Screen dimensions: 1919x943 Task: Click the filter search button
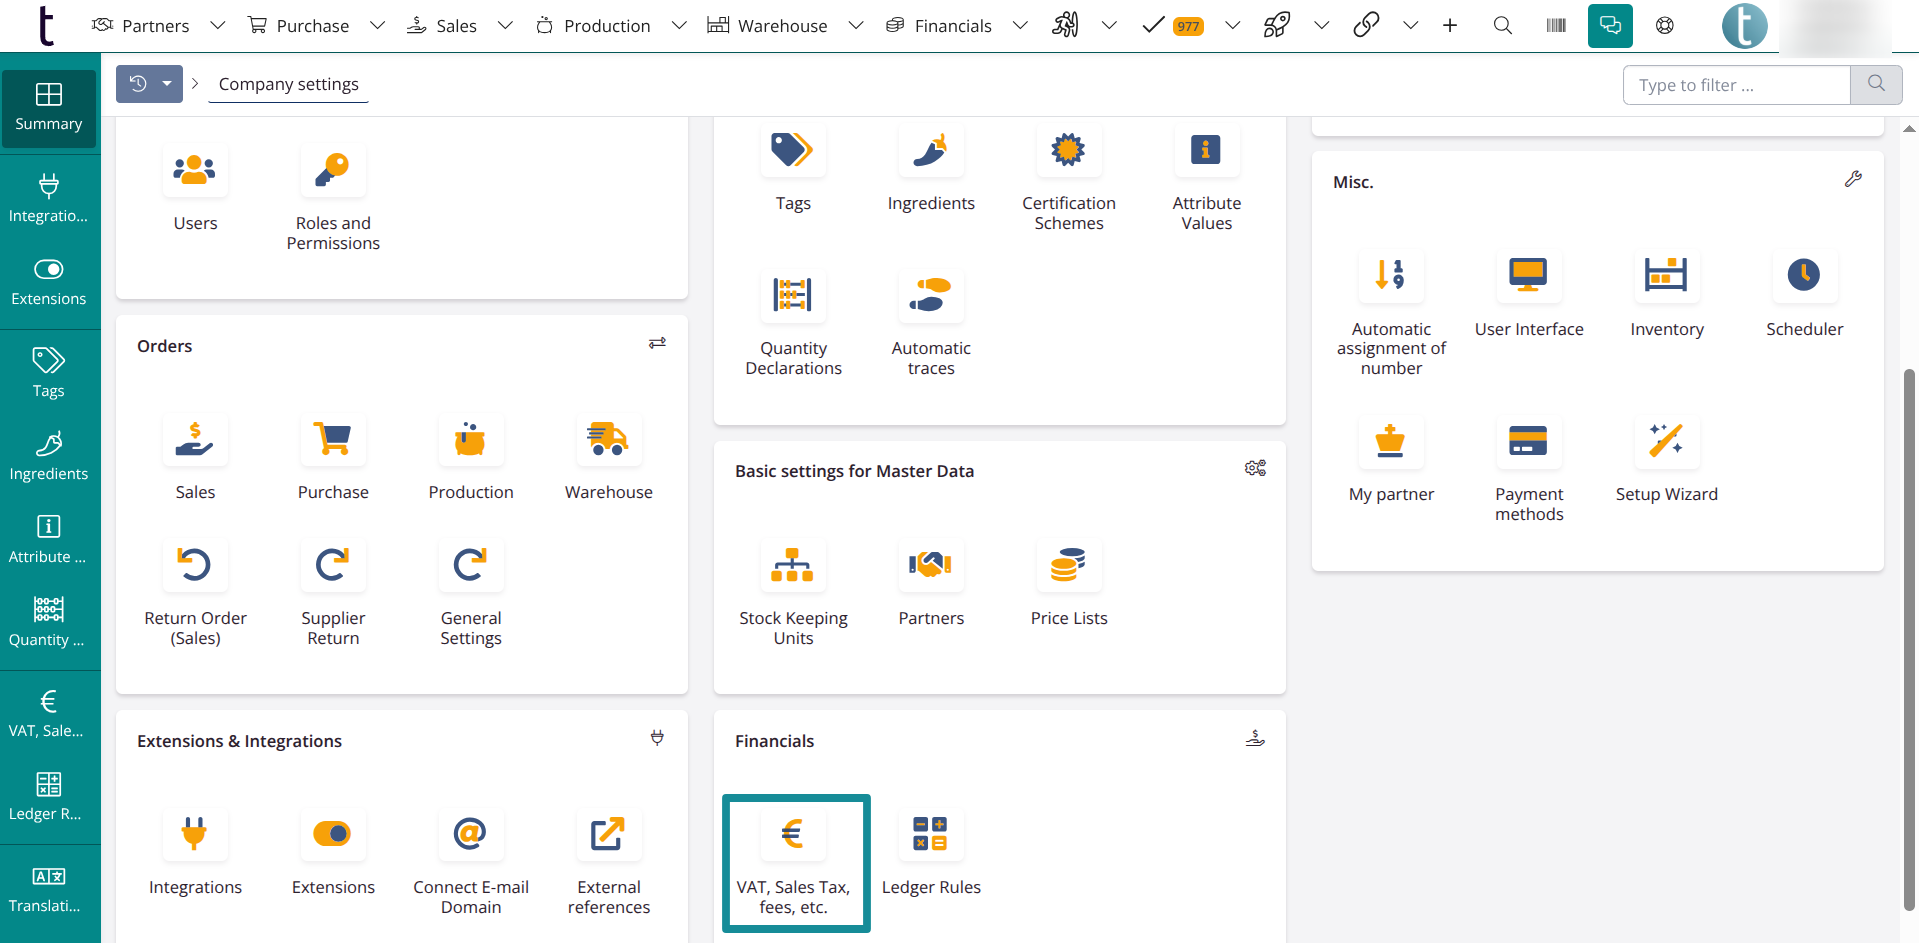point(1875,85)
